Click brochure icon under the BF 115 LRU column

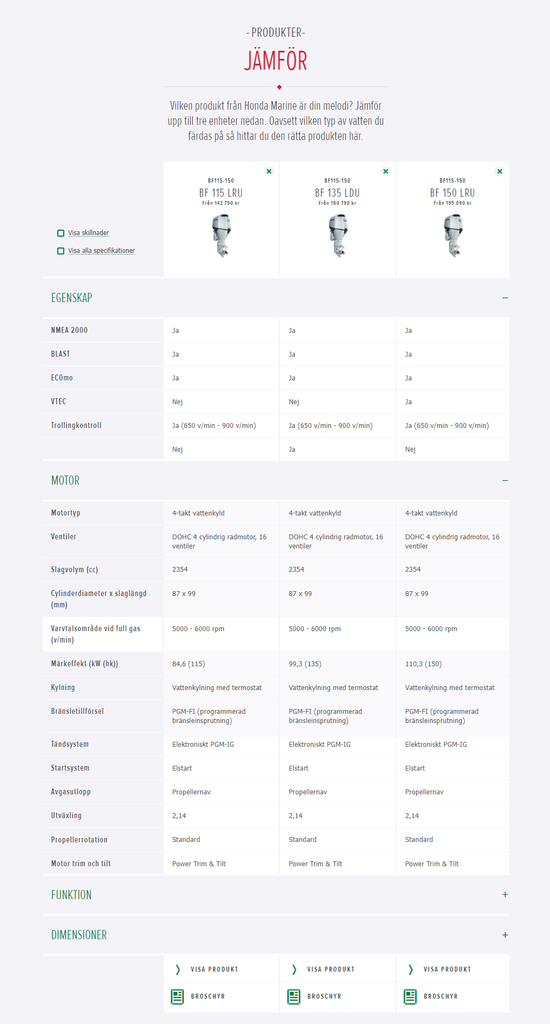177,997
